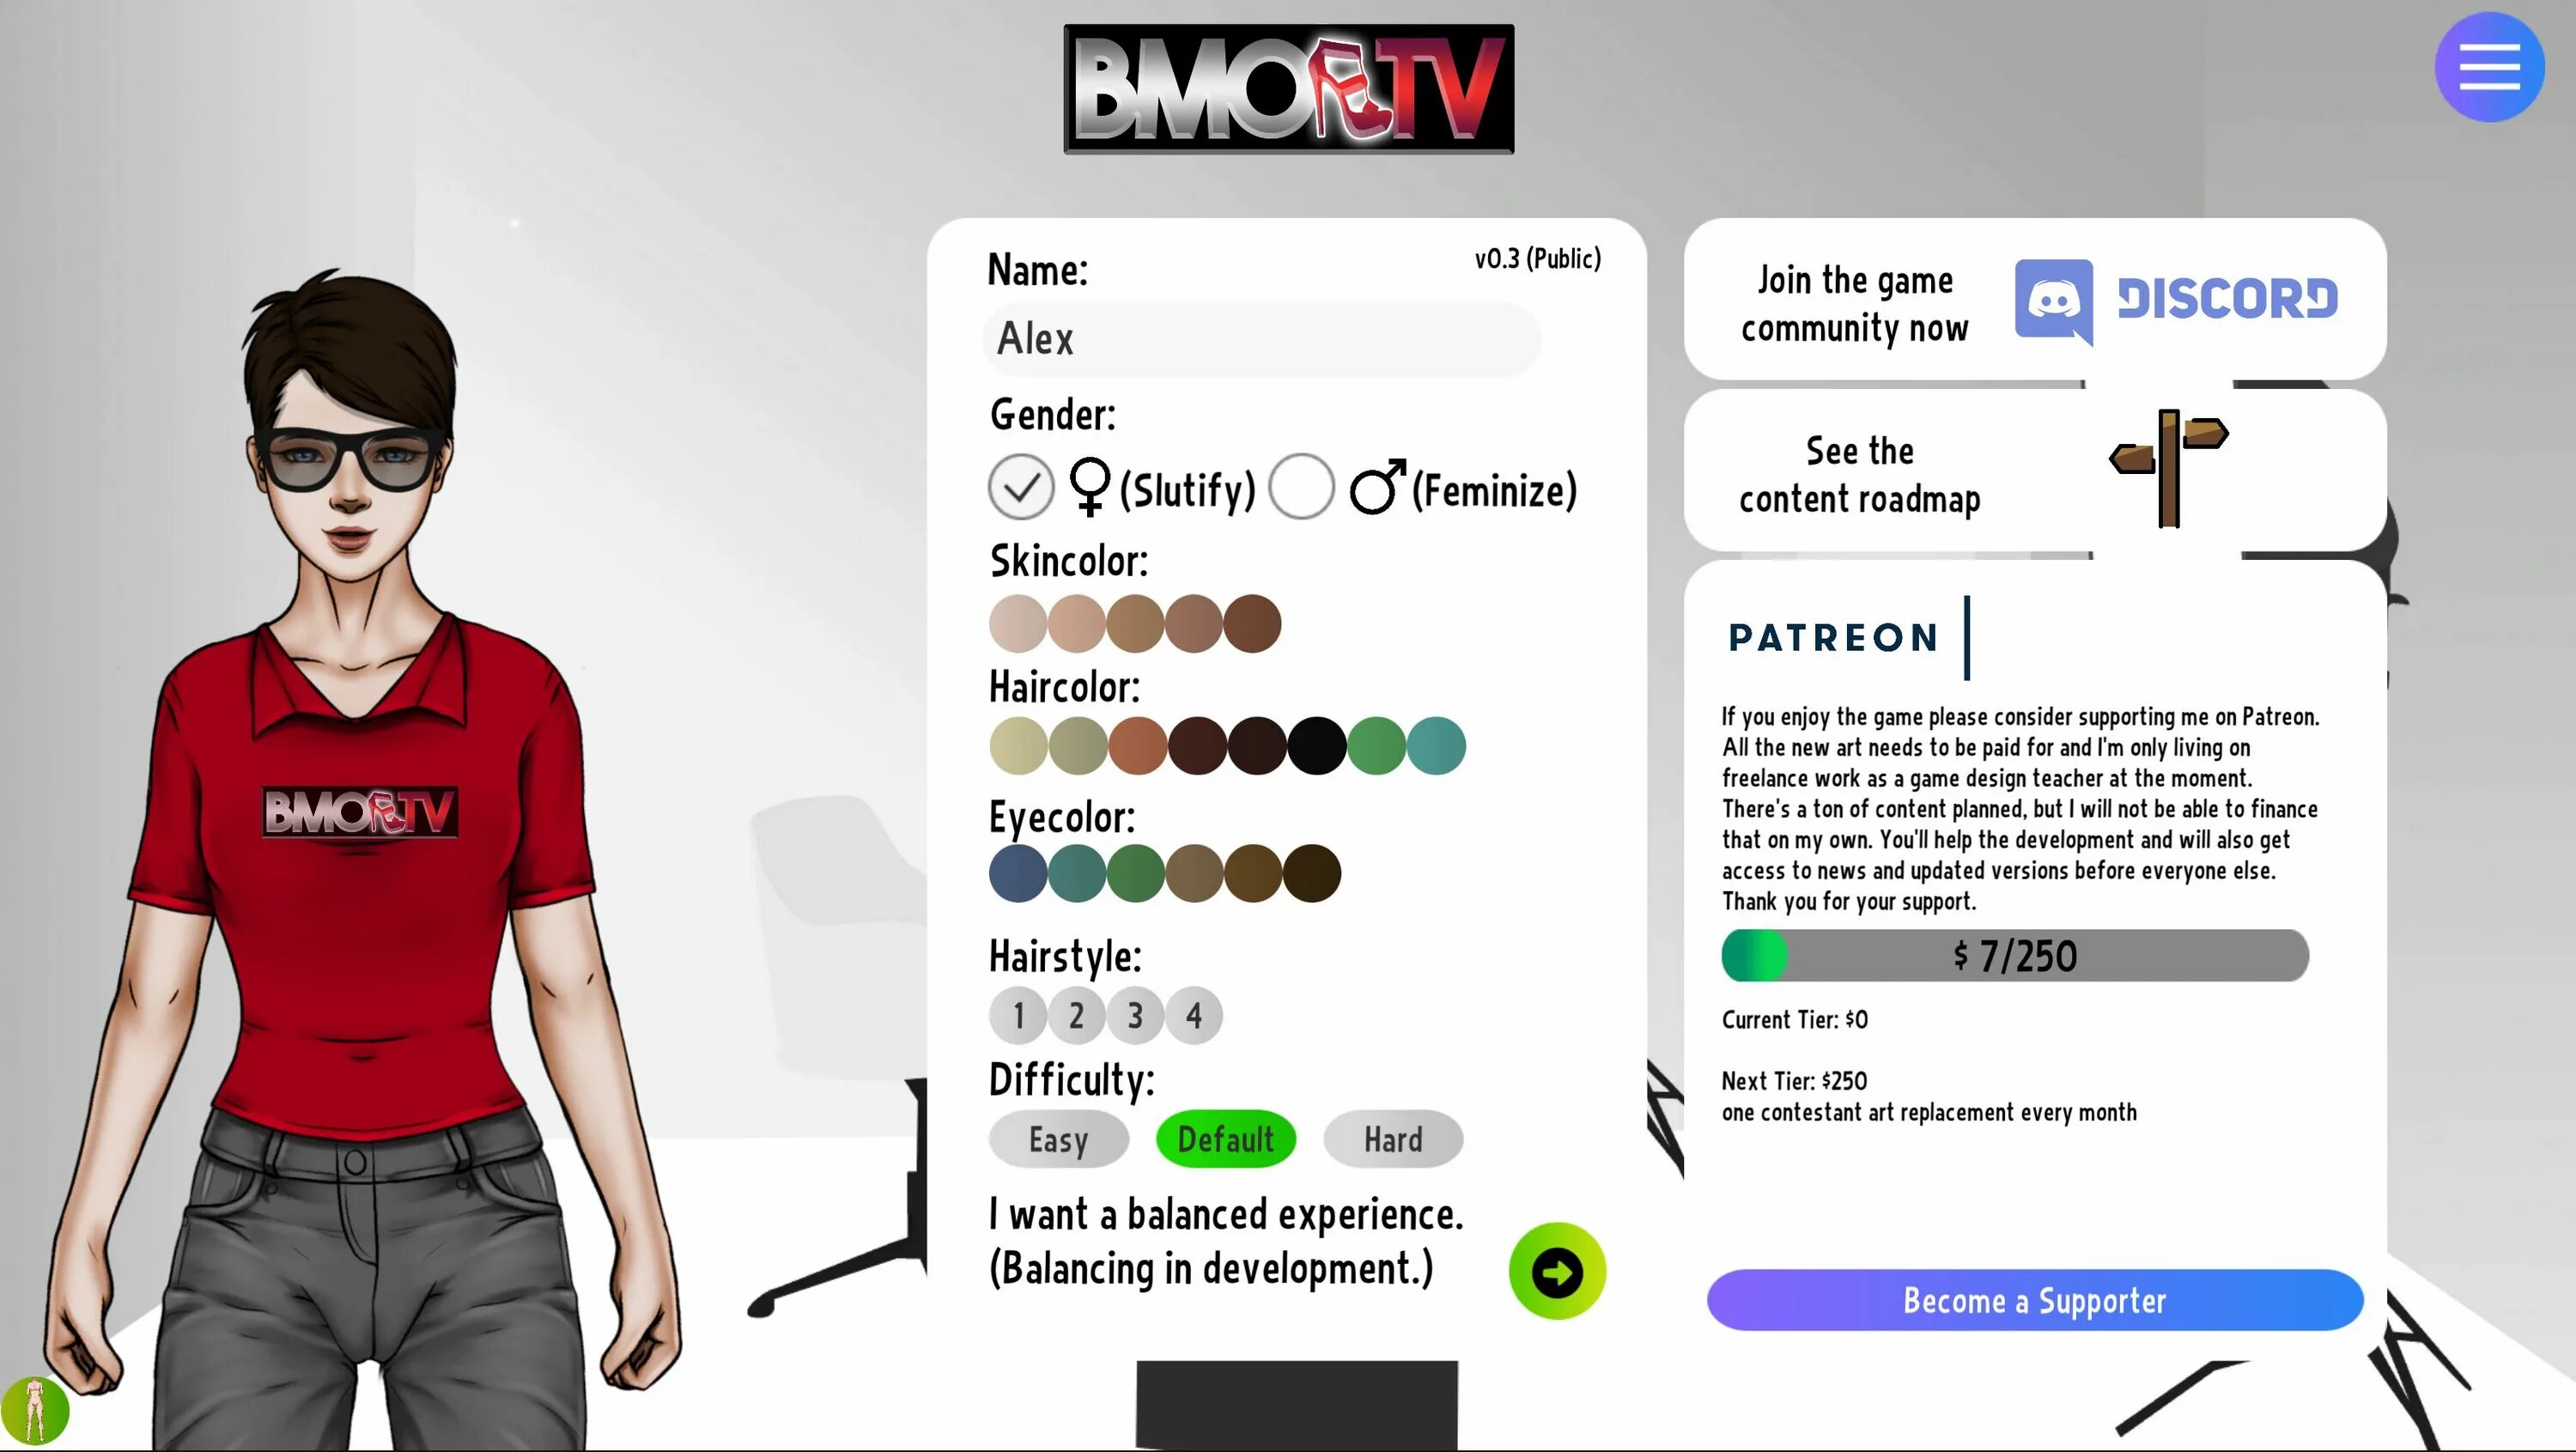
Task: Click the Name input field Alex
Action: pos(1261,337)
